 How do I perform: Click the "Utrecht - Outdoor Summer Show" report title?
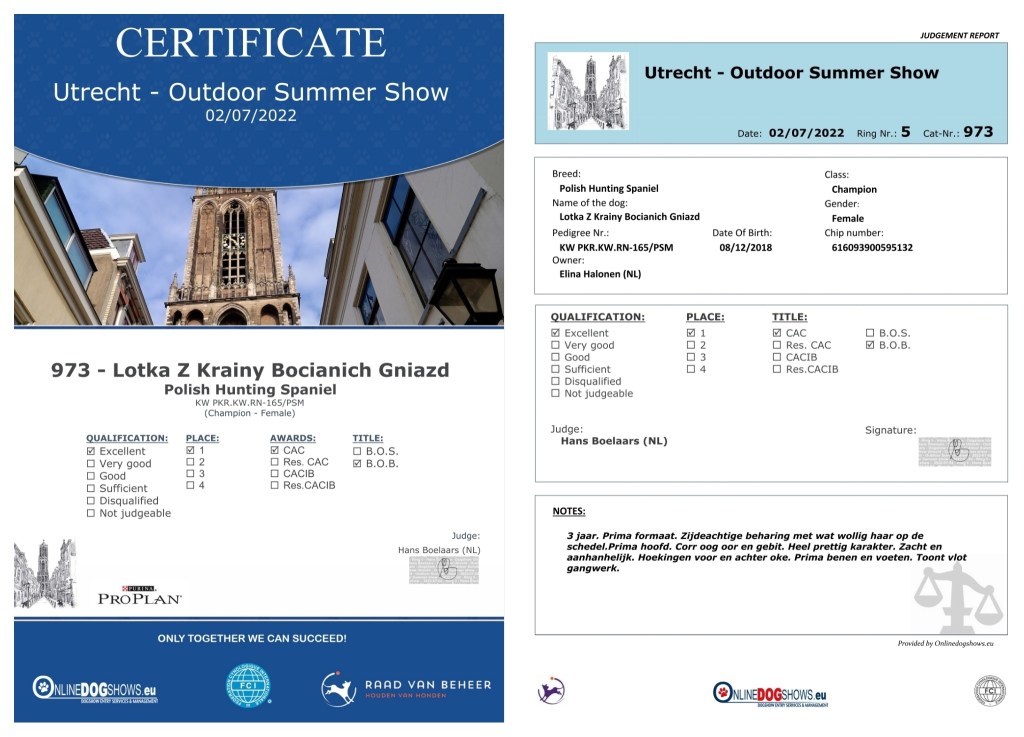click(791, 72)
